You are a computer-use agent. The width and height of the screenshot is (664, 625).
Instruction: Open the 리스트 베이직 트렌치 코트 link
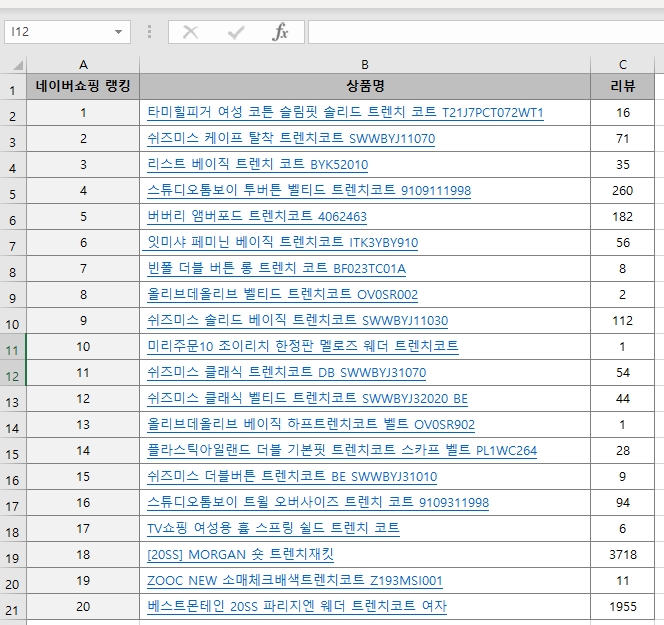click(x=257, y=164)
